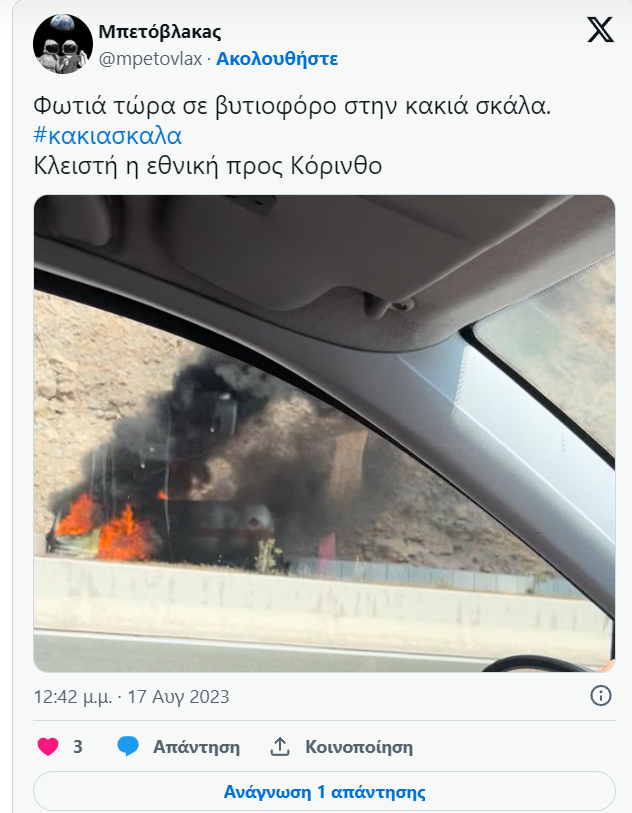Follow the account via Ακολουθήστε
This screenshot has width=632, height=813.
point(277,59)
